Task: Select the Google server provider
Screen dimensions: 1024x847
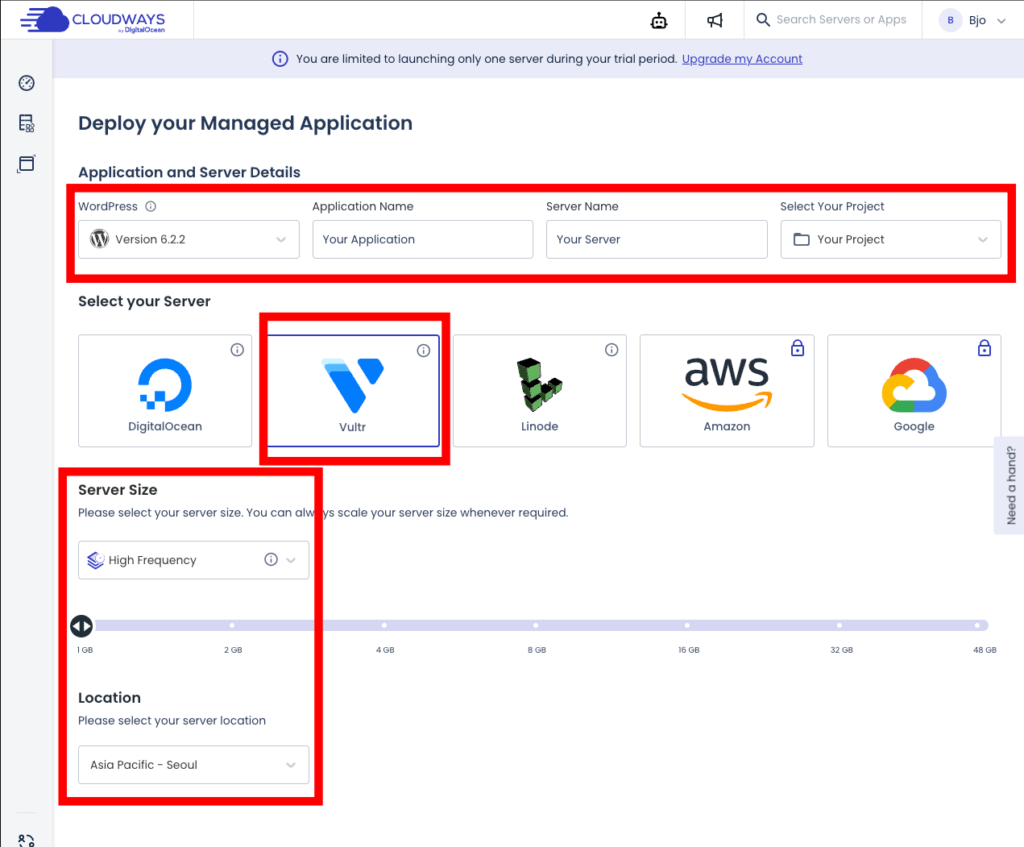Action: [x=914, y=391]
